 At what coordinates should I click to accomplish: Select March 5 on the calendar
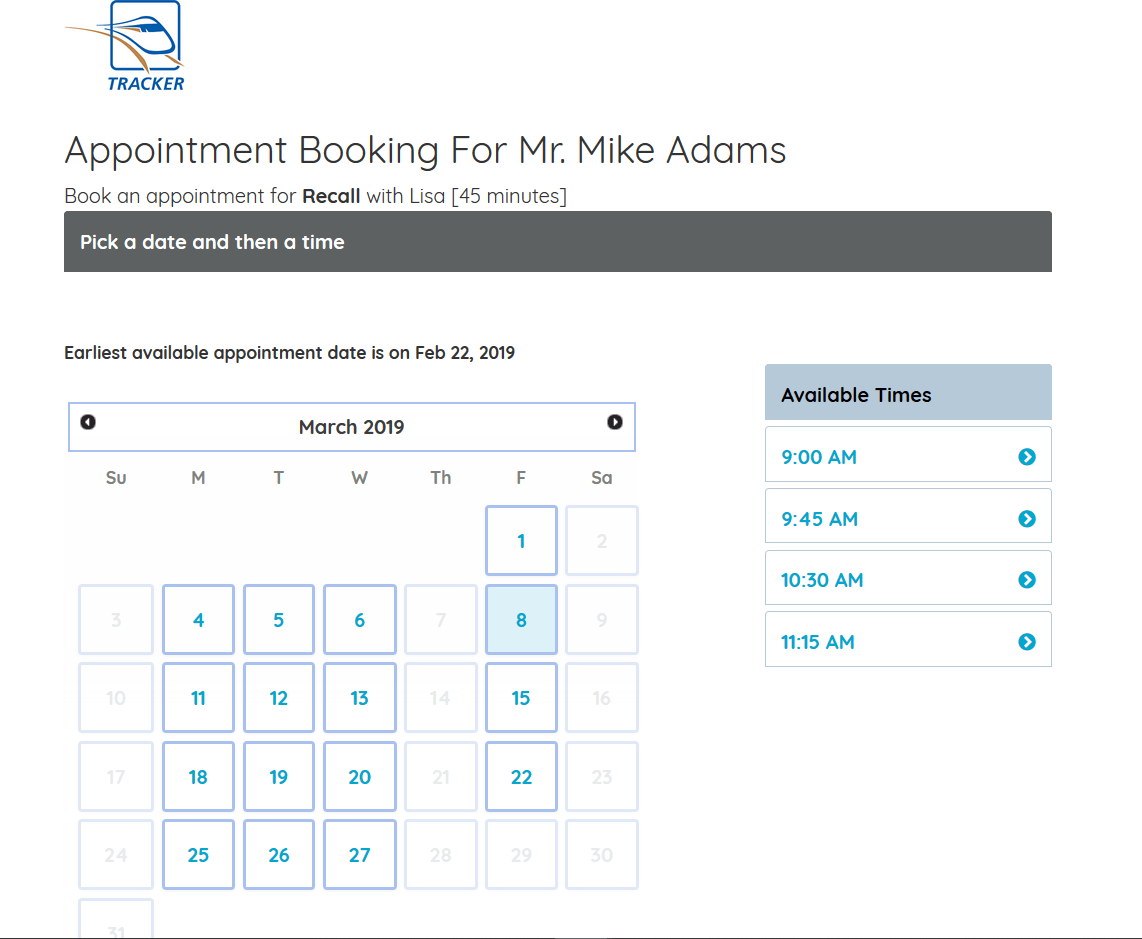tap(279, 619)
